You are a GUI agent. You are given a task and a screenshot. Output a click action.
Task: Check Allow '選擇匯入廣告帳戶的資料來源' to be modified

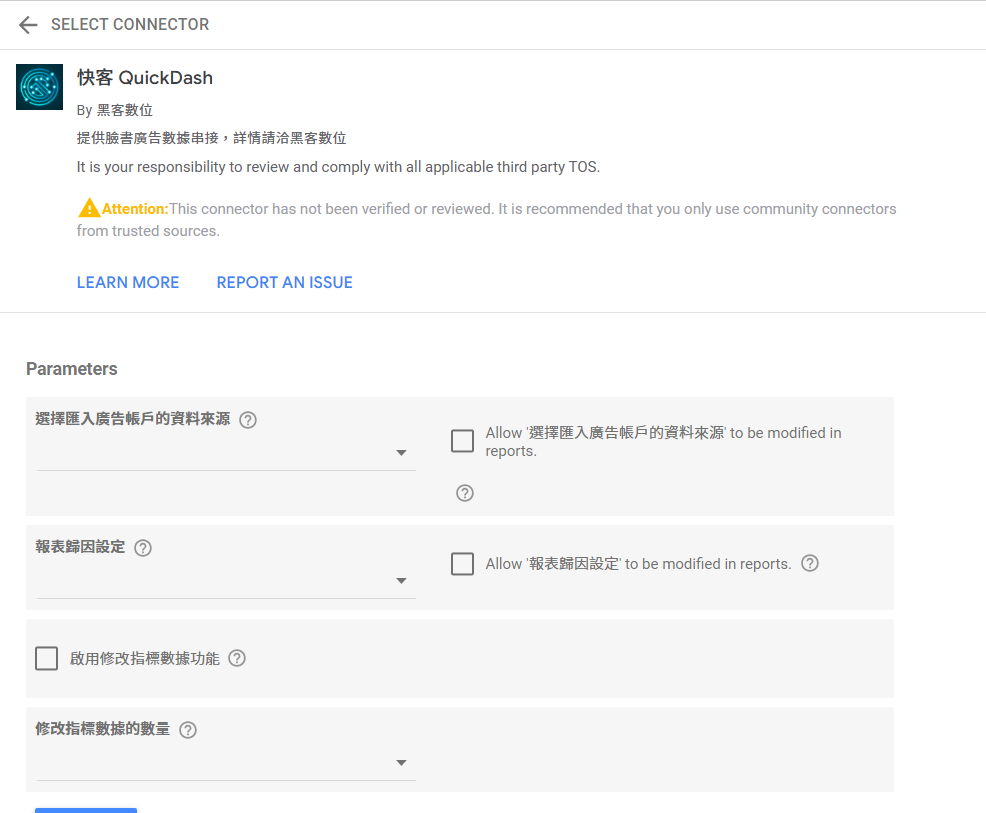pos(462,441)
